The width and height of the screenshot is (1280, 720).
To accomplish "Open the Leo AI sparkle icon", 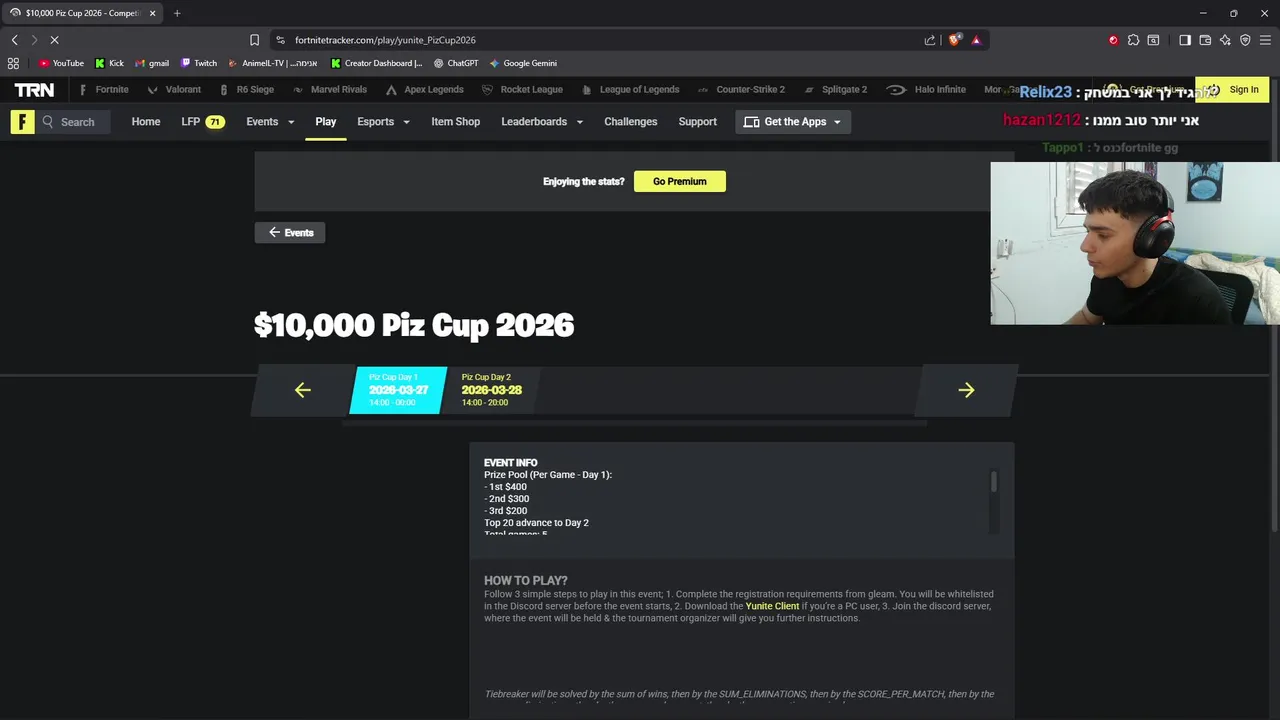I will tap(1225, 40).
